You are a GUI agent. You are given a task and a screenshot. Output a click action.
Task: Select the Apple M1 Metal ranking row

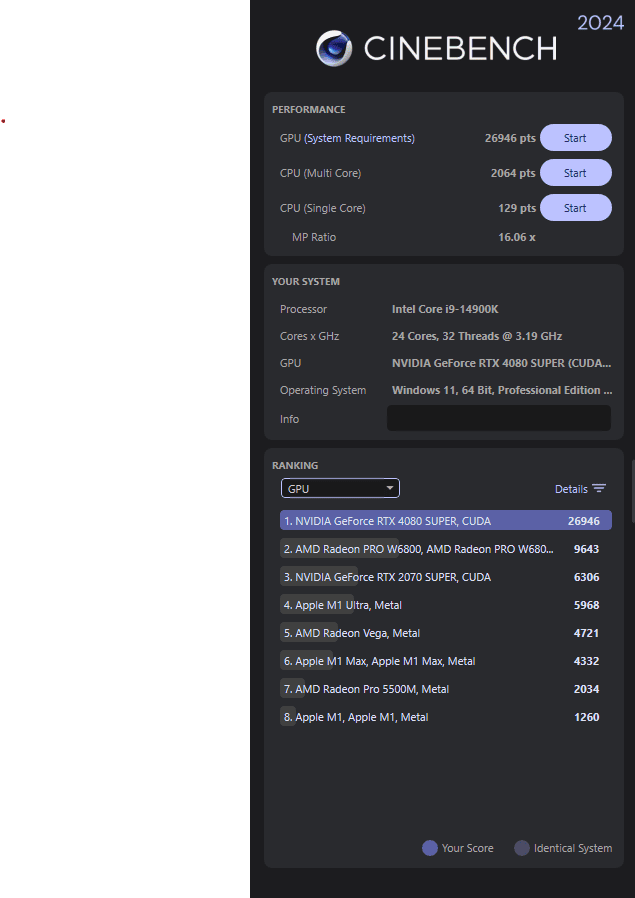click(x=446, y=717)
